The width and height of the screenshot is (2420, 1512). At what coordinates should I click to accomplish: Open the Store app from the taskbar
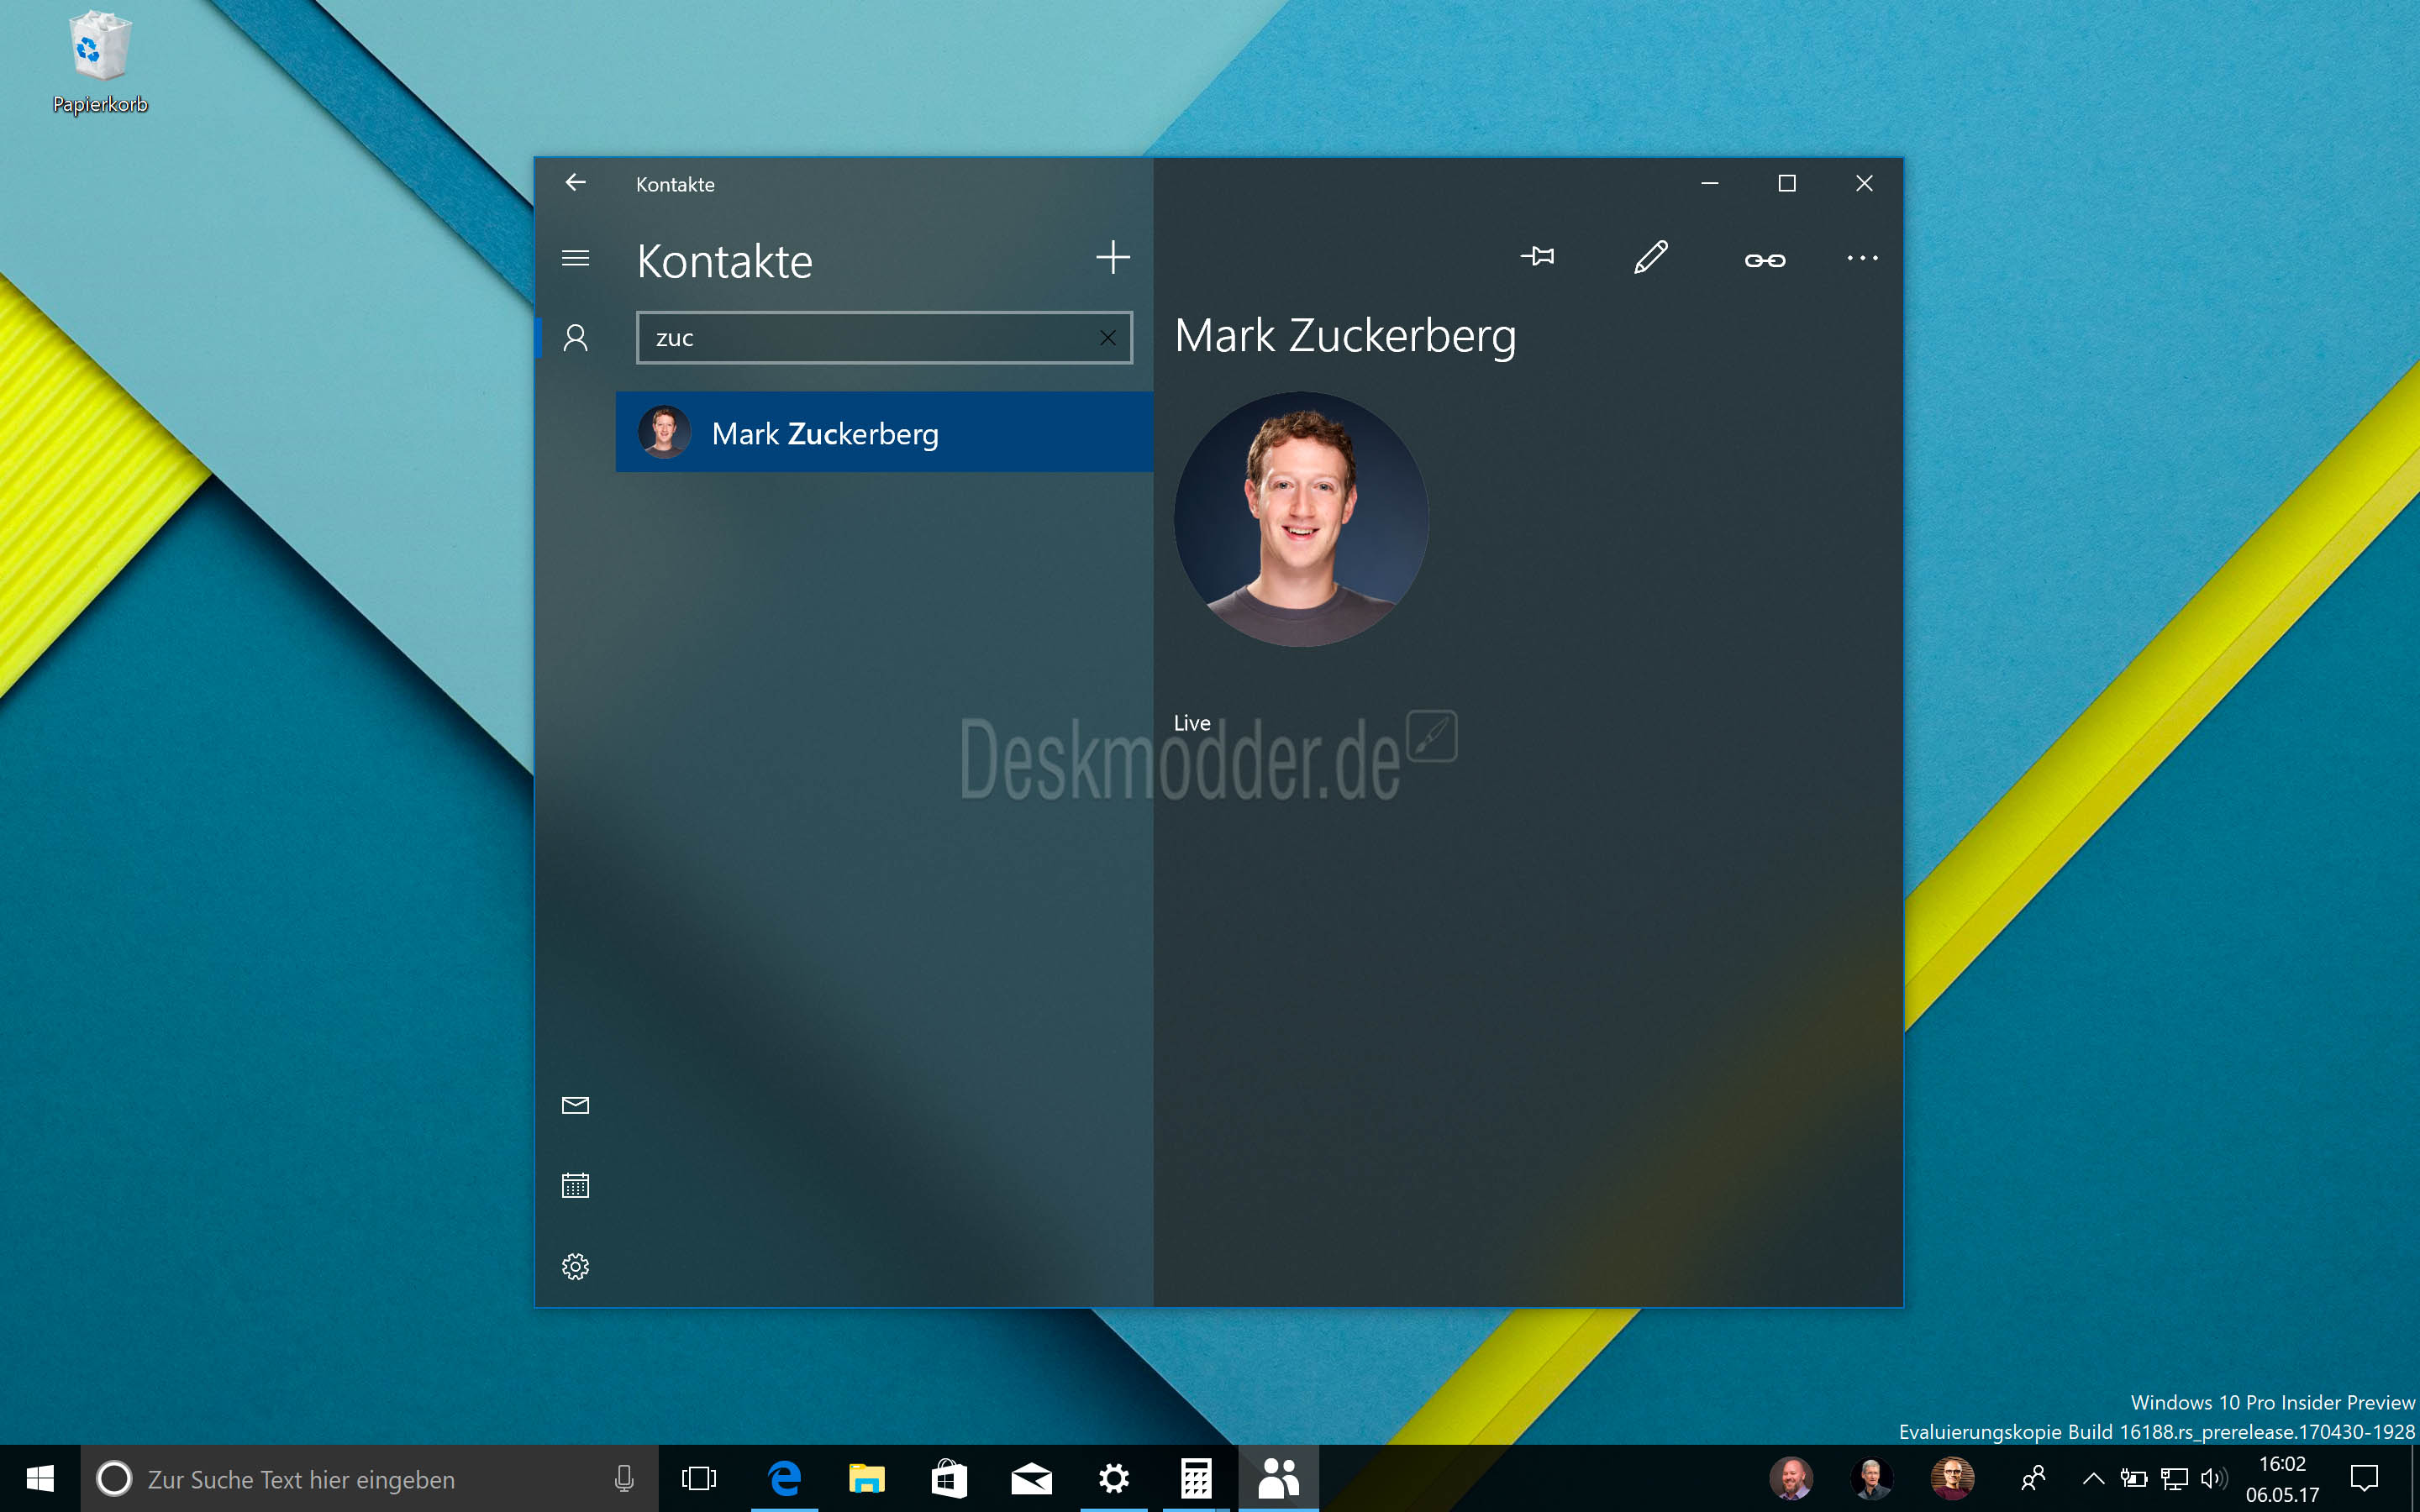pyautogui.click(x=949, y=1478)
